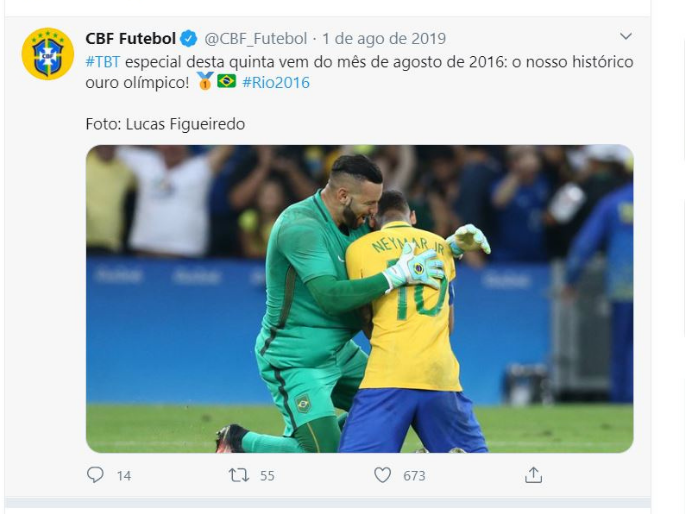Click the blue verified badge
This screenshot has height=514, width=685.
click(188, 39)
